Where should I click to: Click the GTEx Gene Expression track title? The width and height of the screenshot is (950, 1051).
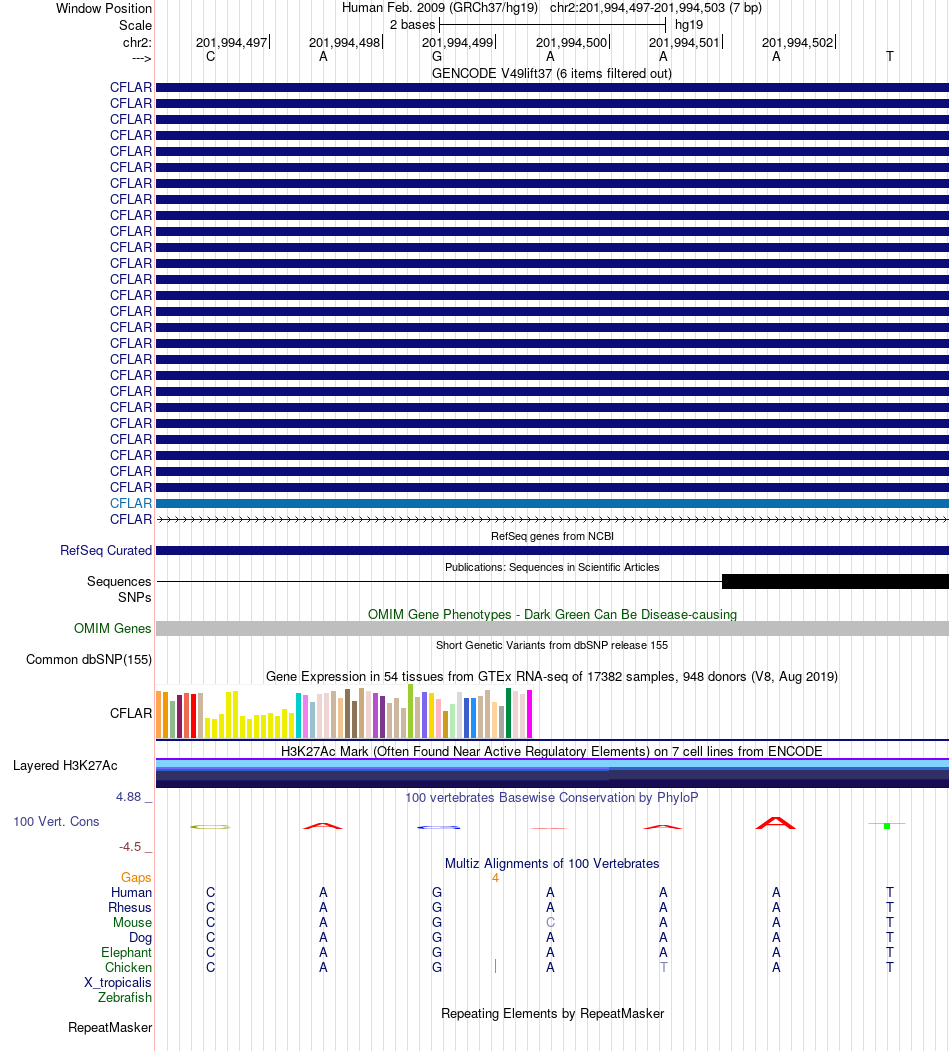coord(552,676)
